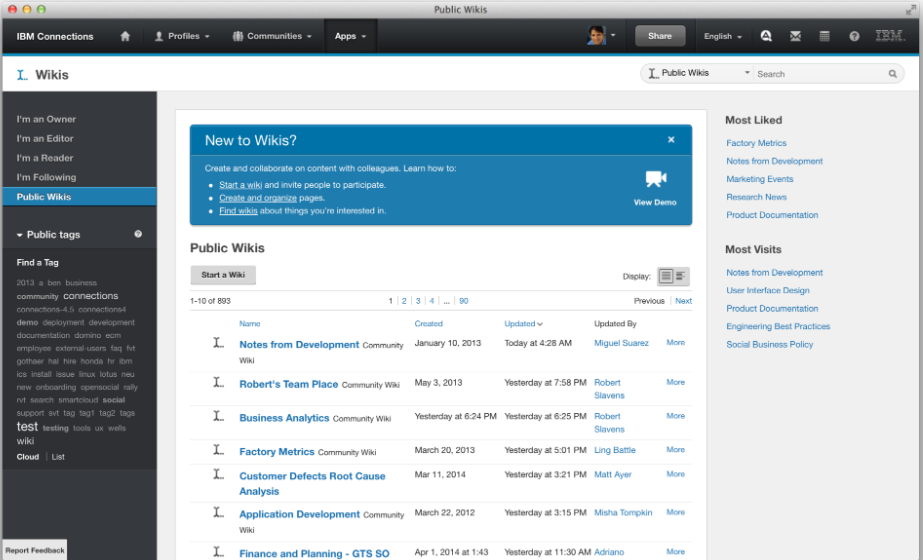Open the Profiles dropdown menu
This screenshot has width=923, height=560.
182,37
